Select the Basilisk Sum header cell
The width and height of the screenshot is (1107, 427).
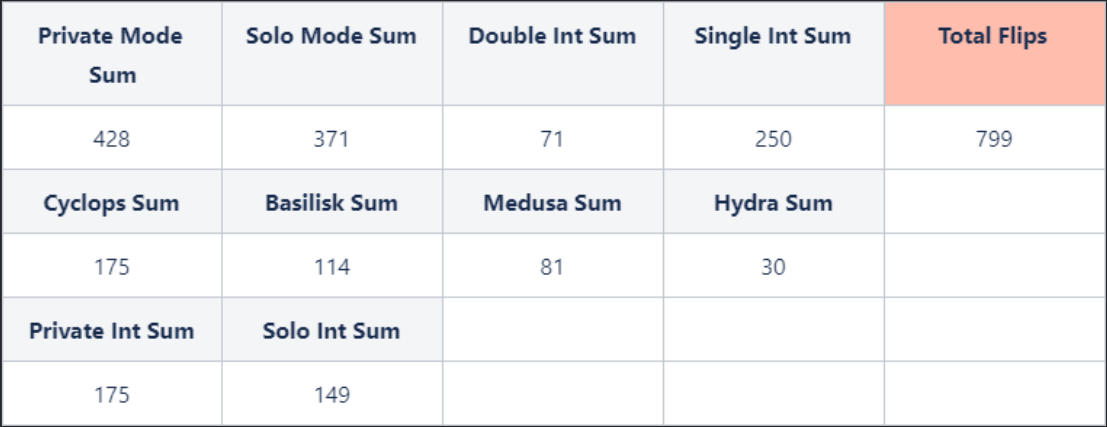[331, 203]
